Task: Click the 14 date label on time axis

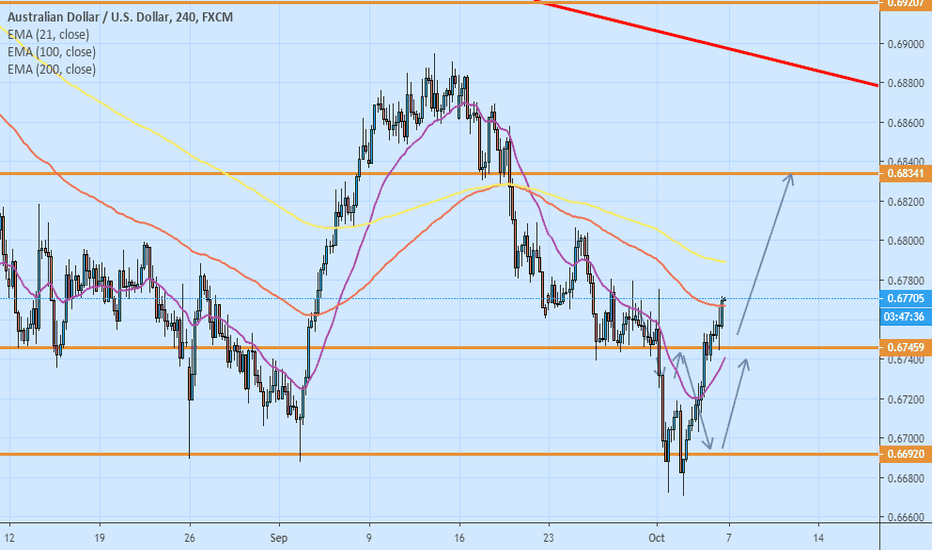Action: point(818,538)
